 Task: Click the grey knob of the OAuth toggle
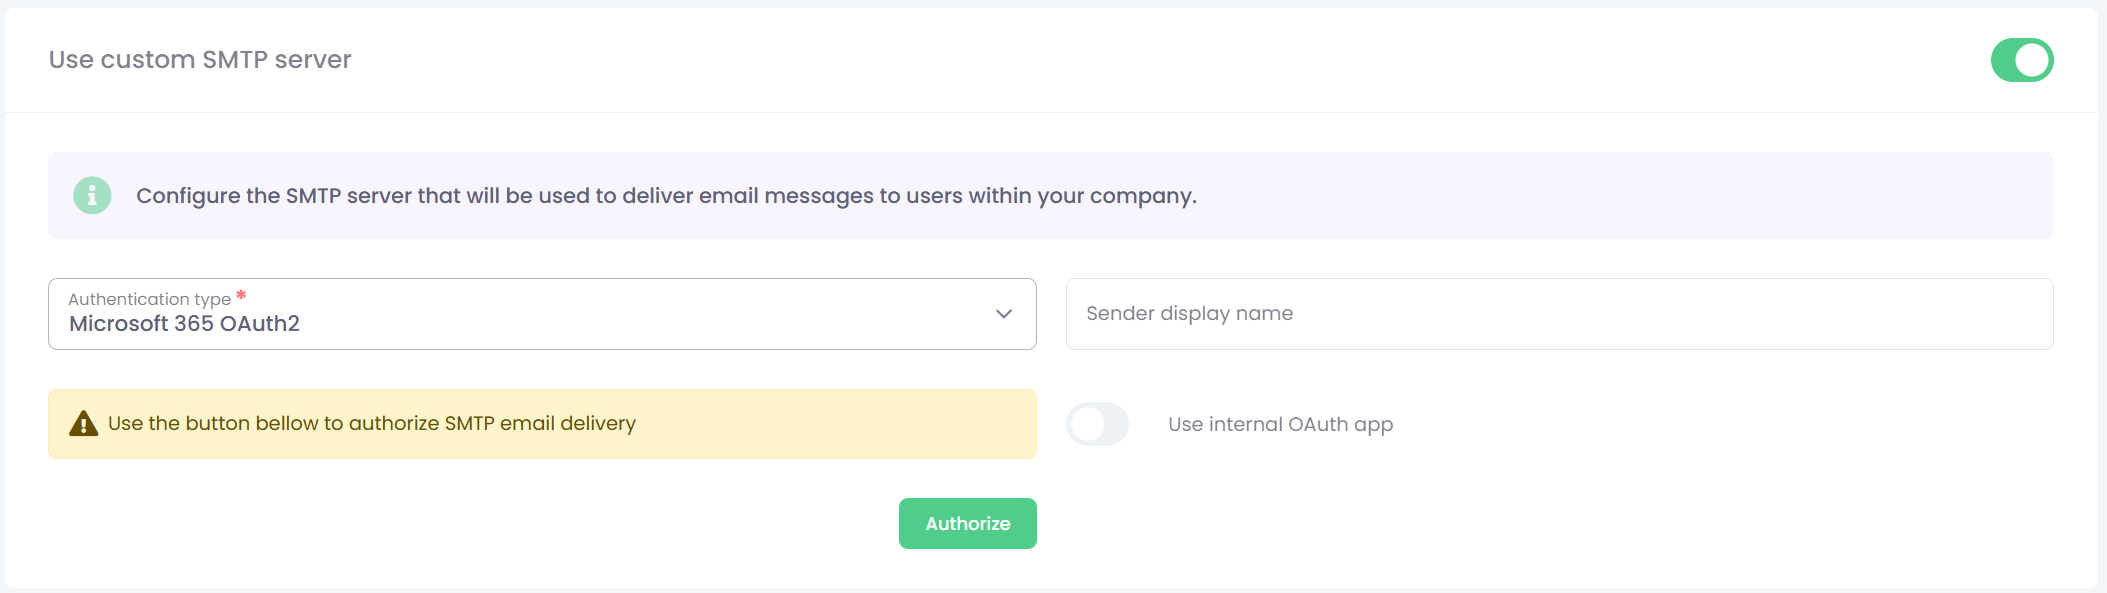point(1087,424)
